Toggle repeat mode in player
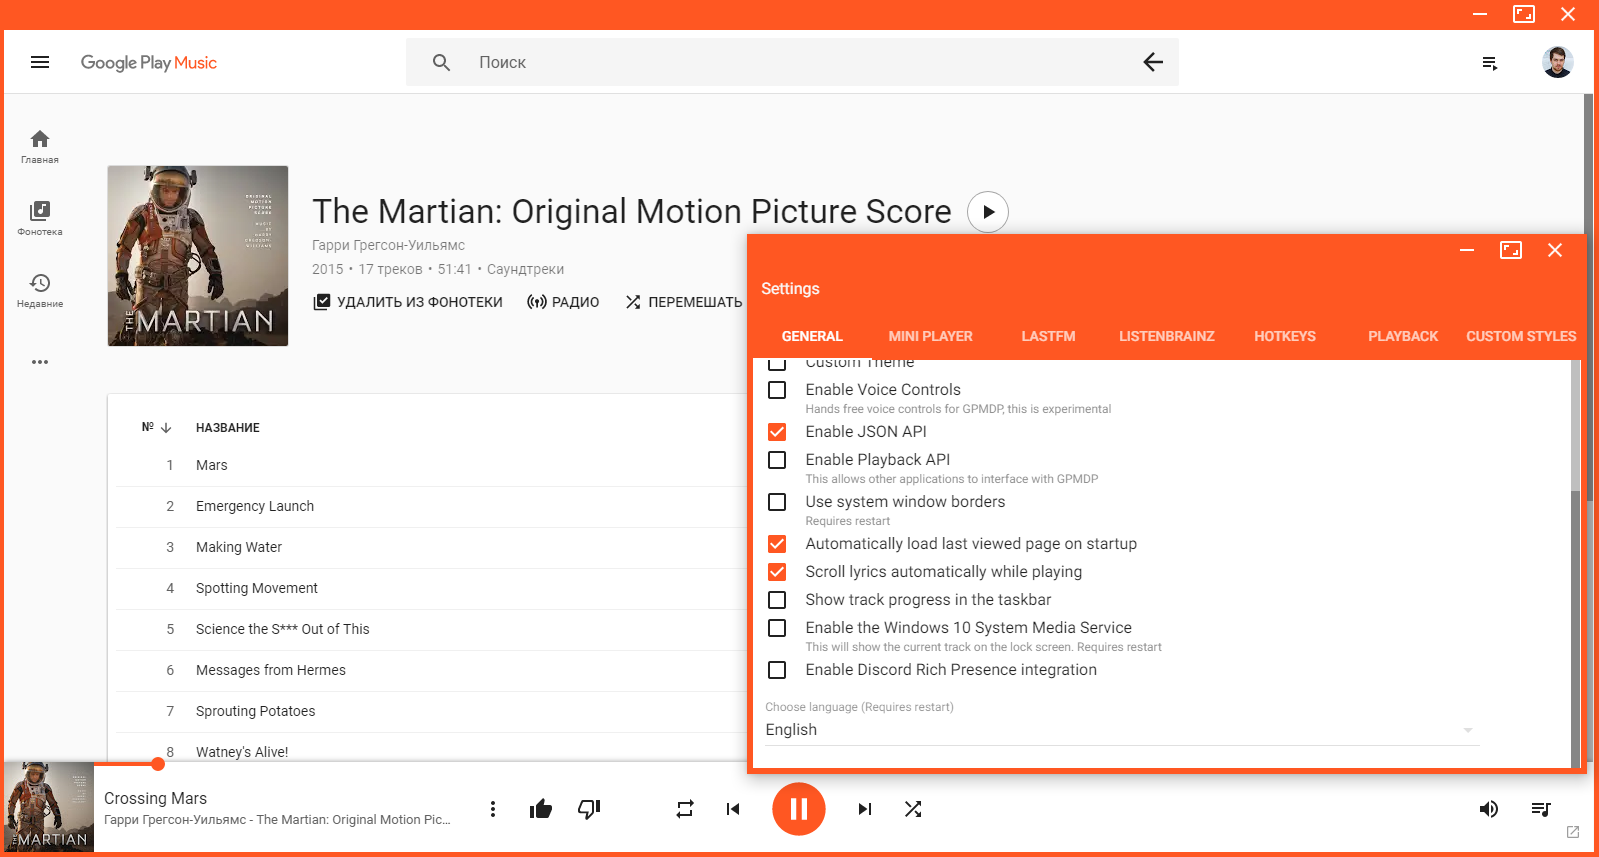Viewport: 1599px width, 857px height. [x=685, y=809]
